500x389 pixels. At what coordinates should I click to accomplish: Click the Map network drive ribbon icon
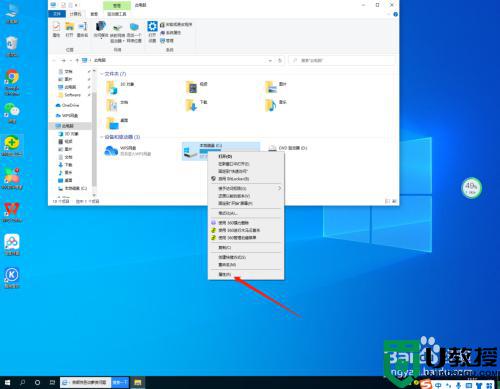tap(117, 27)
